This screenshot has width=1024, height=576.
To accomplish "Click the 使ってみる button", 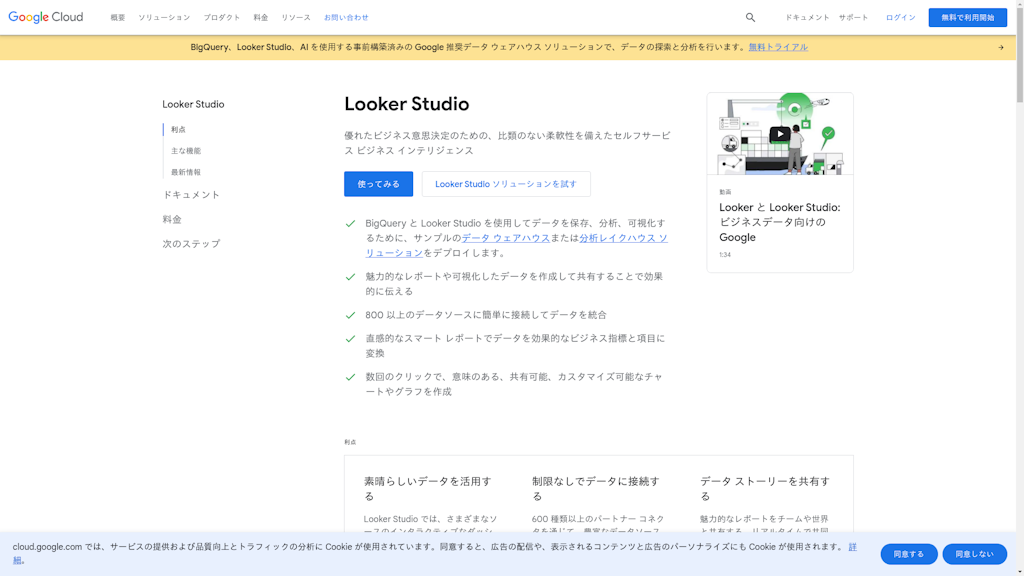I will 378,184.
